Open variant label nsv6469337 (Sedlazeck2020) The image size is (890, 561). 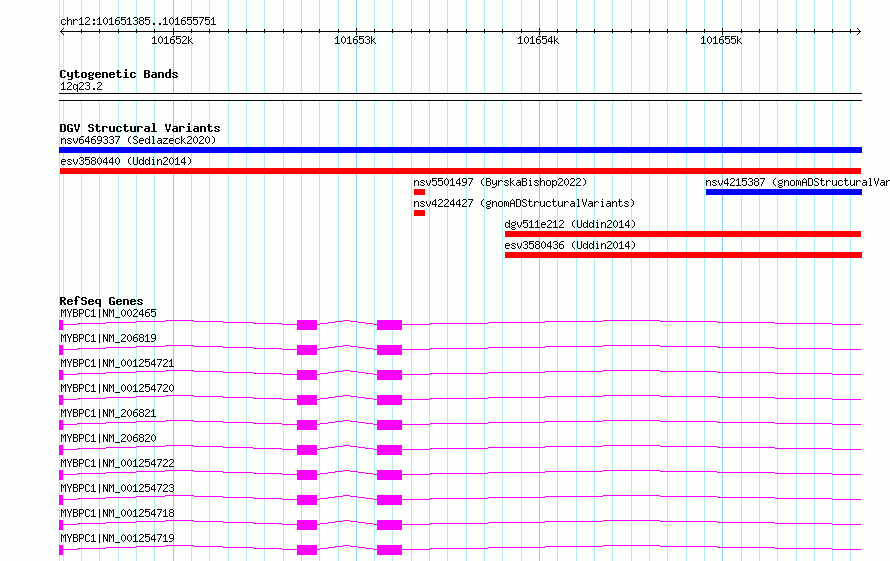[x=138, y=140]
